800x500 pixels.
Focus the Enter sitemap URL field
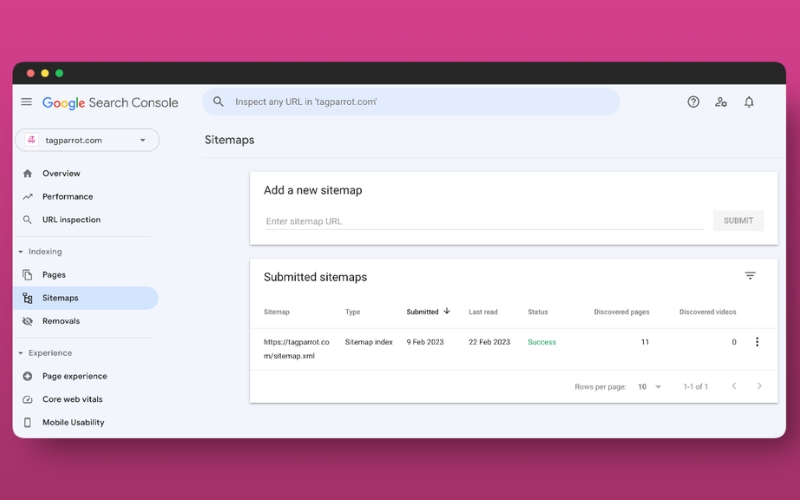[x=485, y=221]
